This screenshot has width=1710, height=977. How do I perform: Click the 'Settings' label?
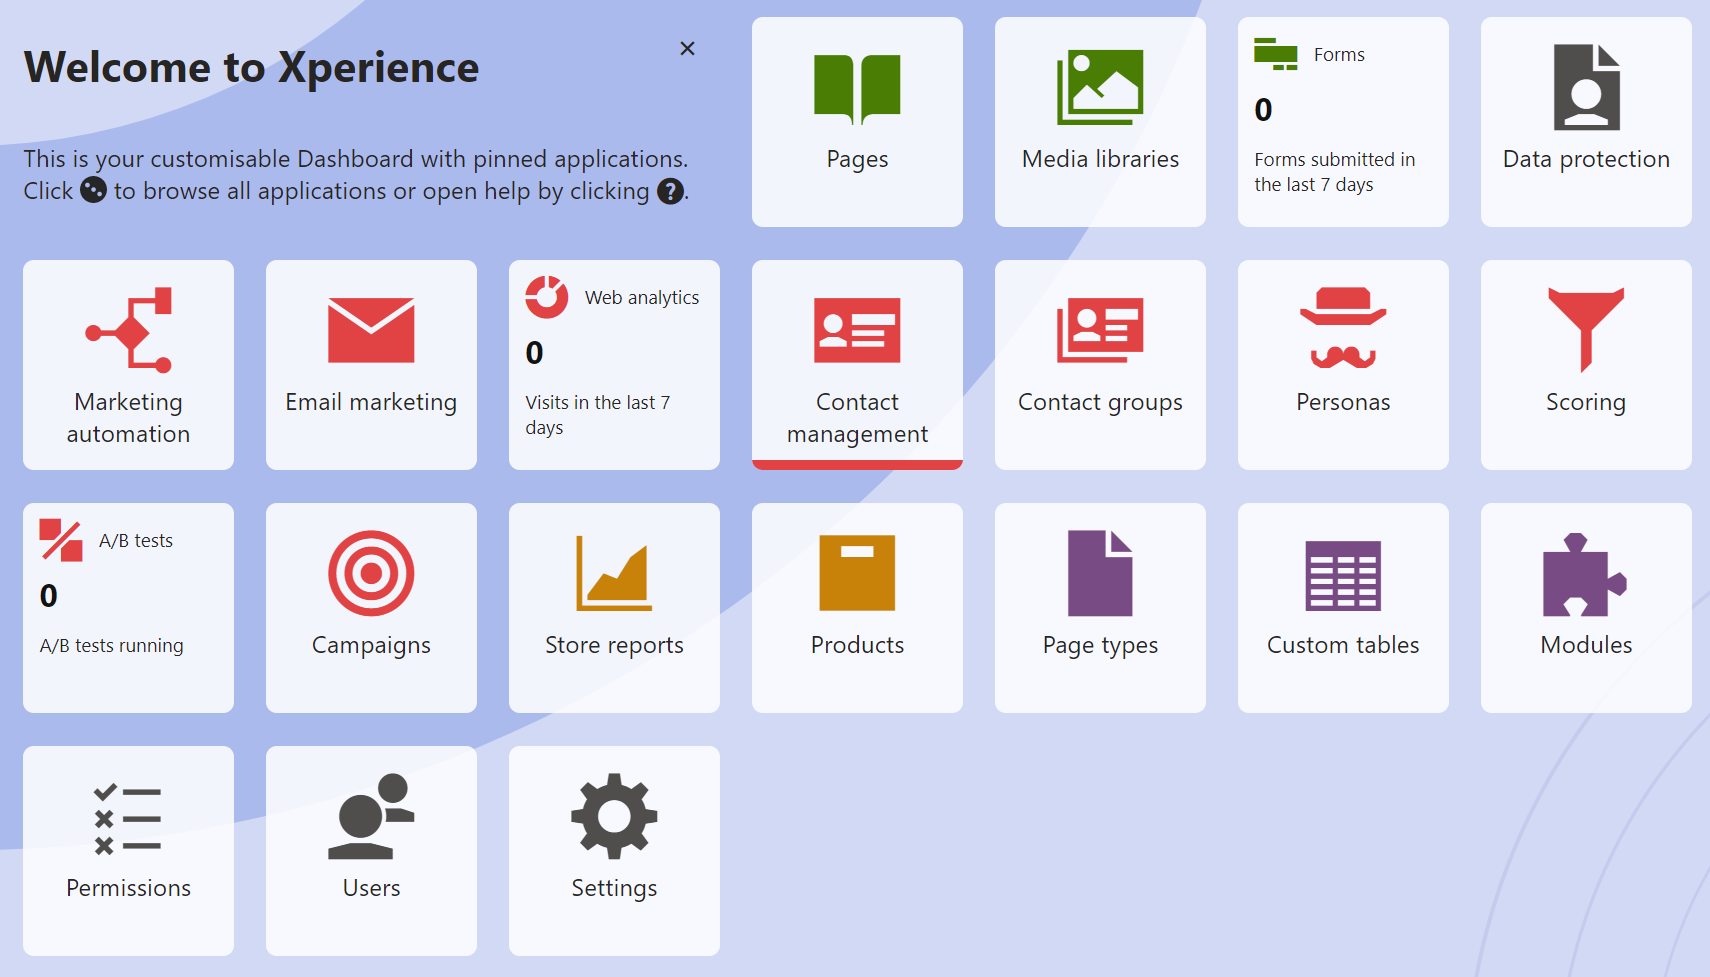pos(614,889)
